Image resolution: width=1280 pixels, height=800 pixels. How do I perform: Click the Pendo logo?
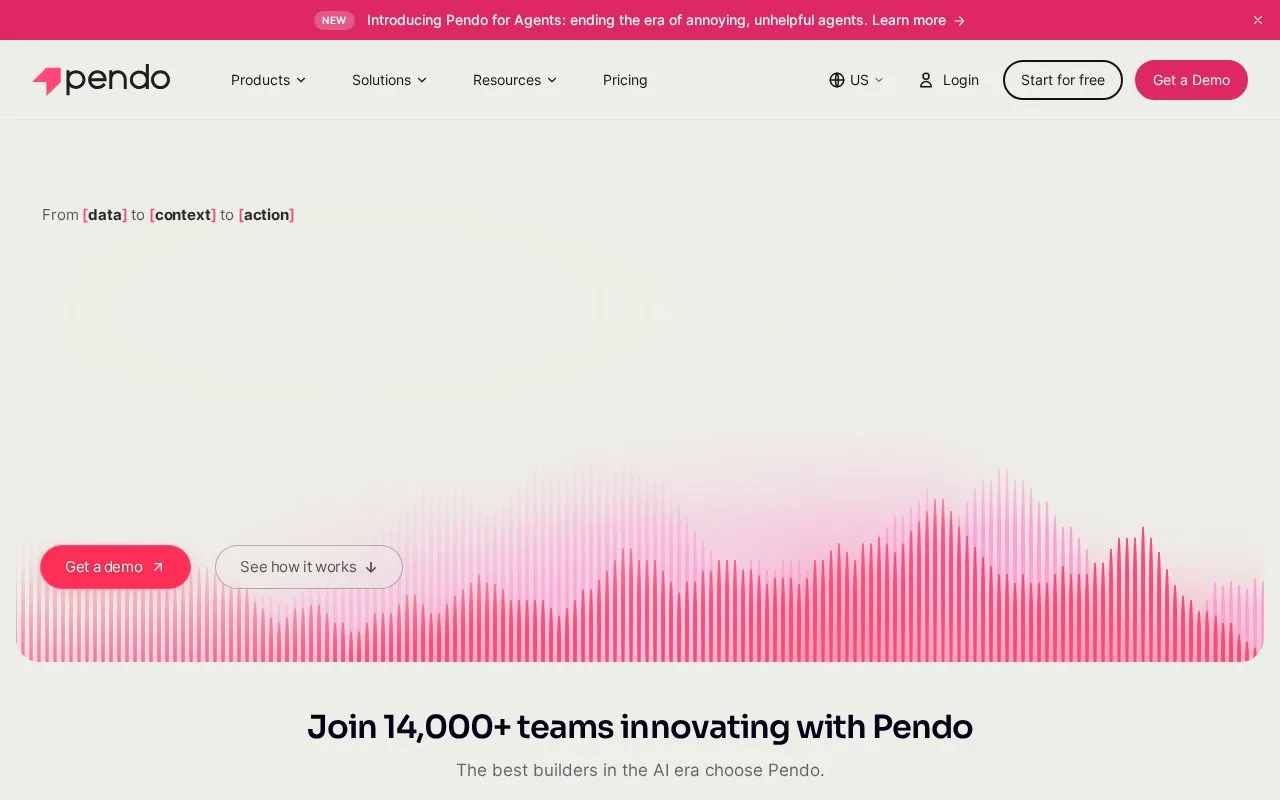101,80
